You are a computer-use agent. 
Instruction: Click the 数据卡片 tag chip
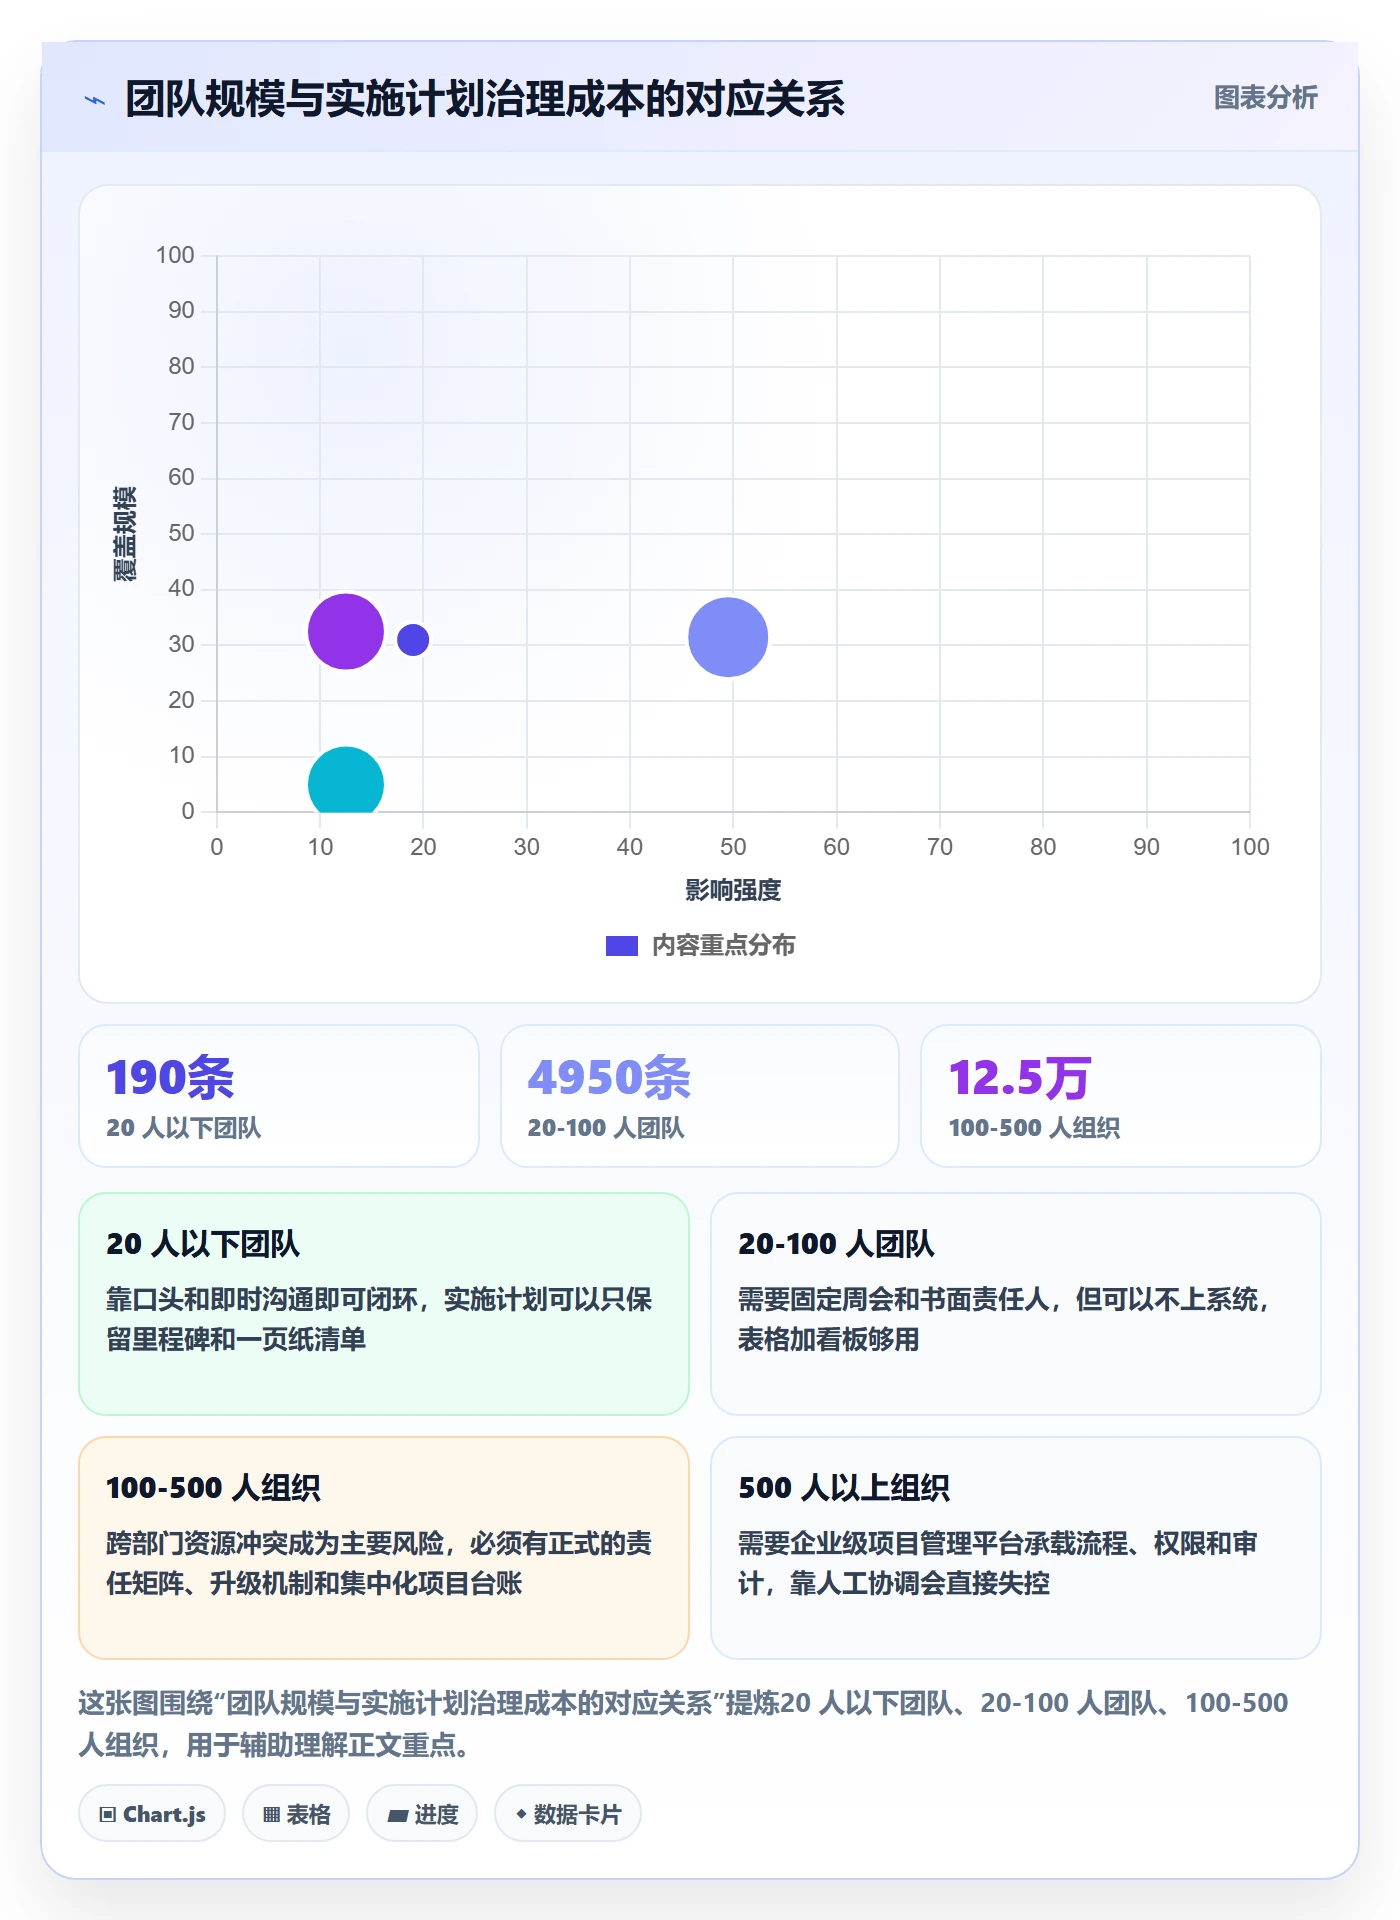[x=568, y=1814]
